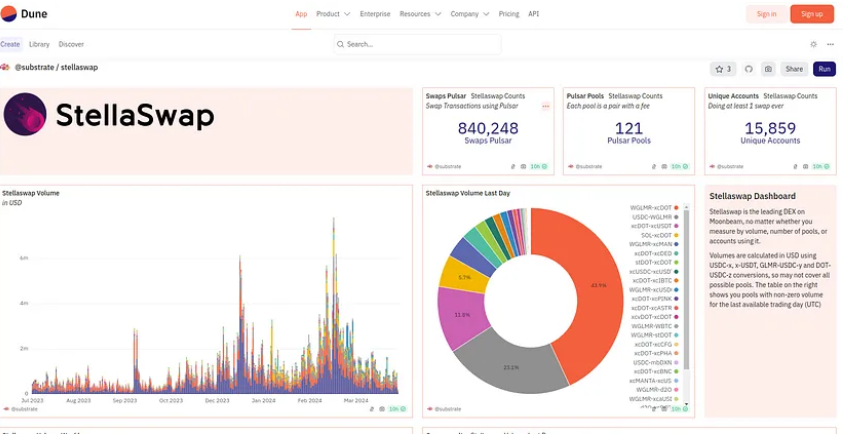Open @substrate link on Unique Accounts card
The height and width of the screenshot is (442, 848).
pos(730,167)
